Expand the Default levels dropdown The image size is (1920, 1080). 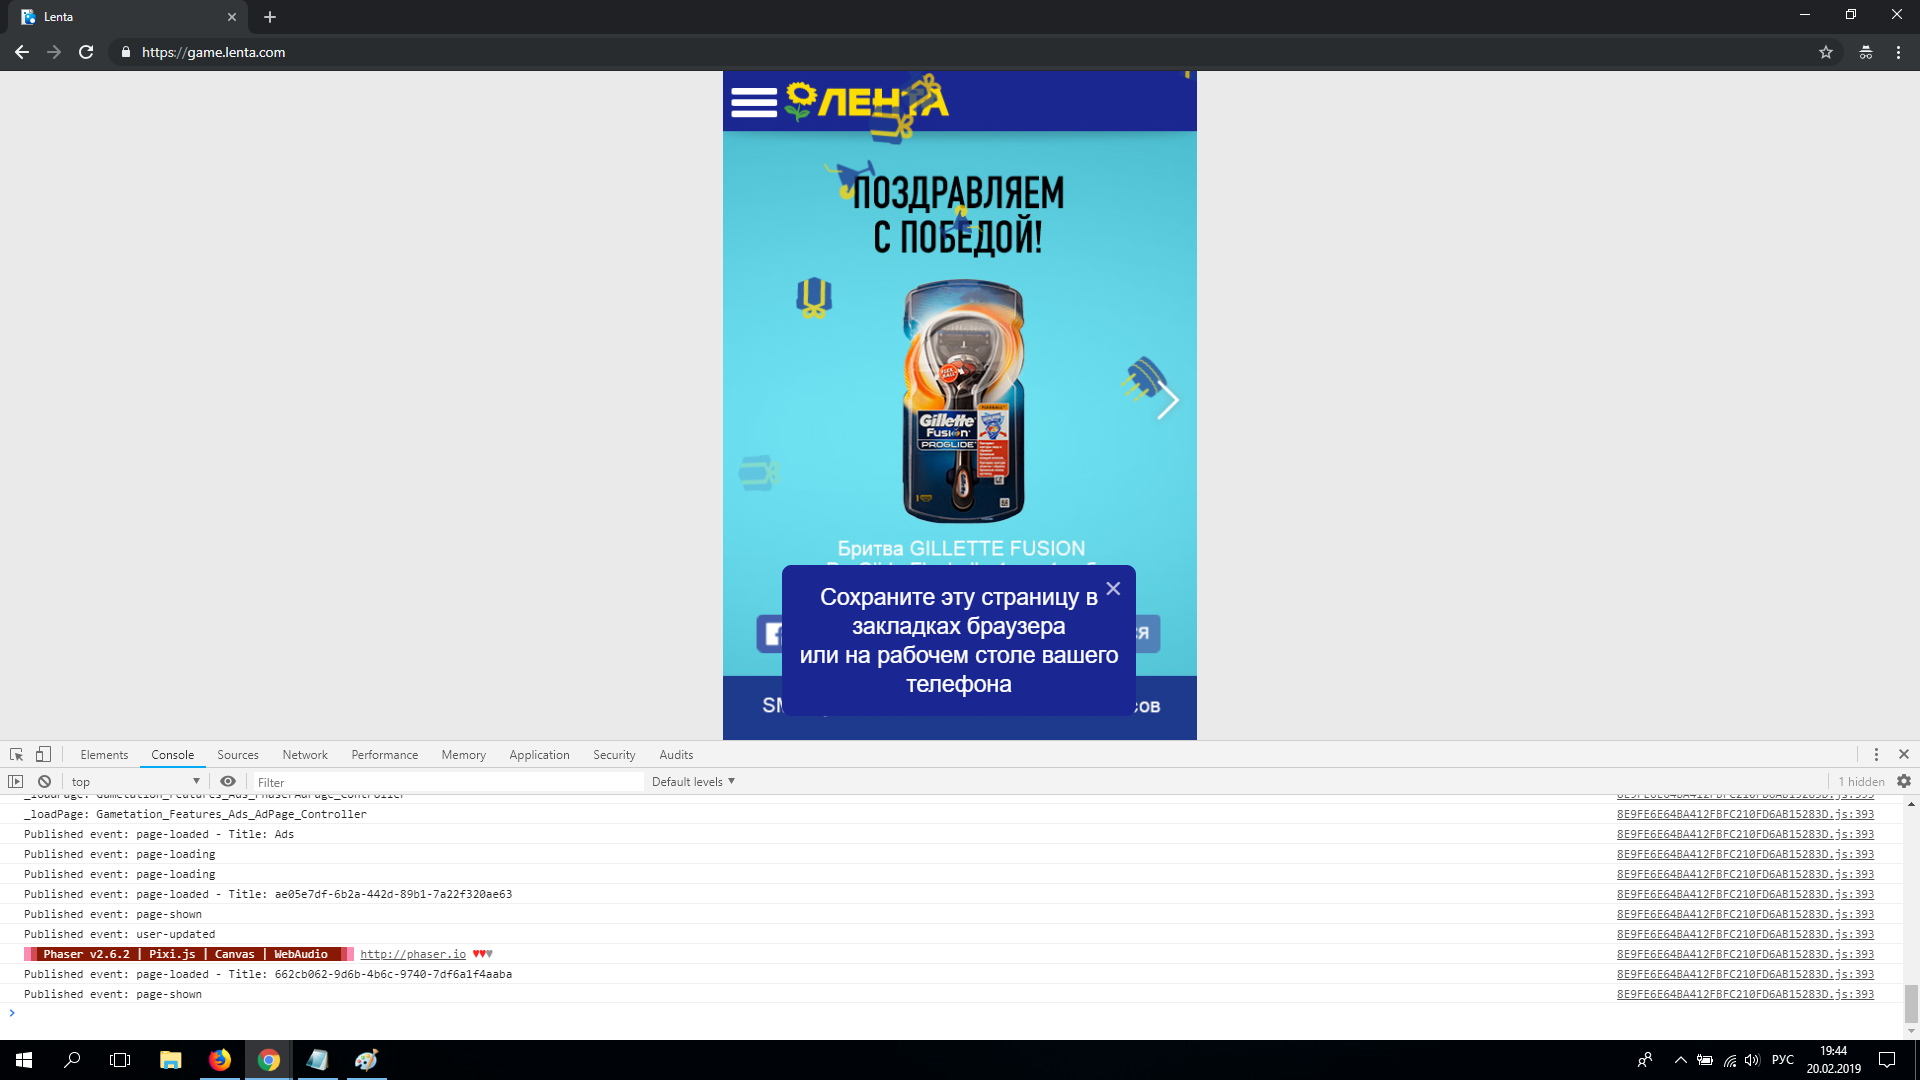(x=693, y=782)
